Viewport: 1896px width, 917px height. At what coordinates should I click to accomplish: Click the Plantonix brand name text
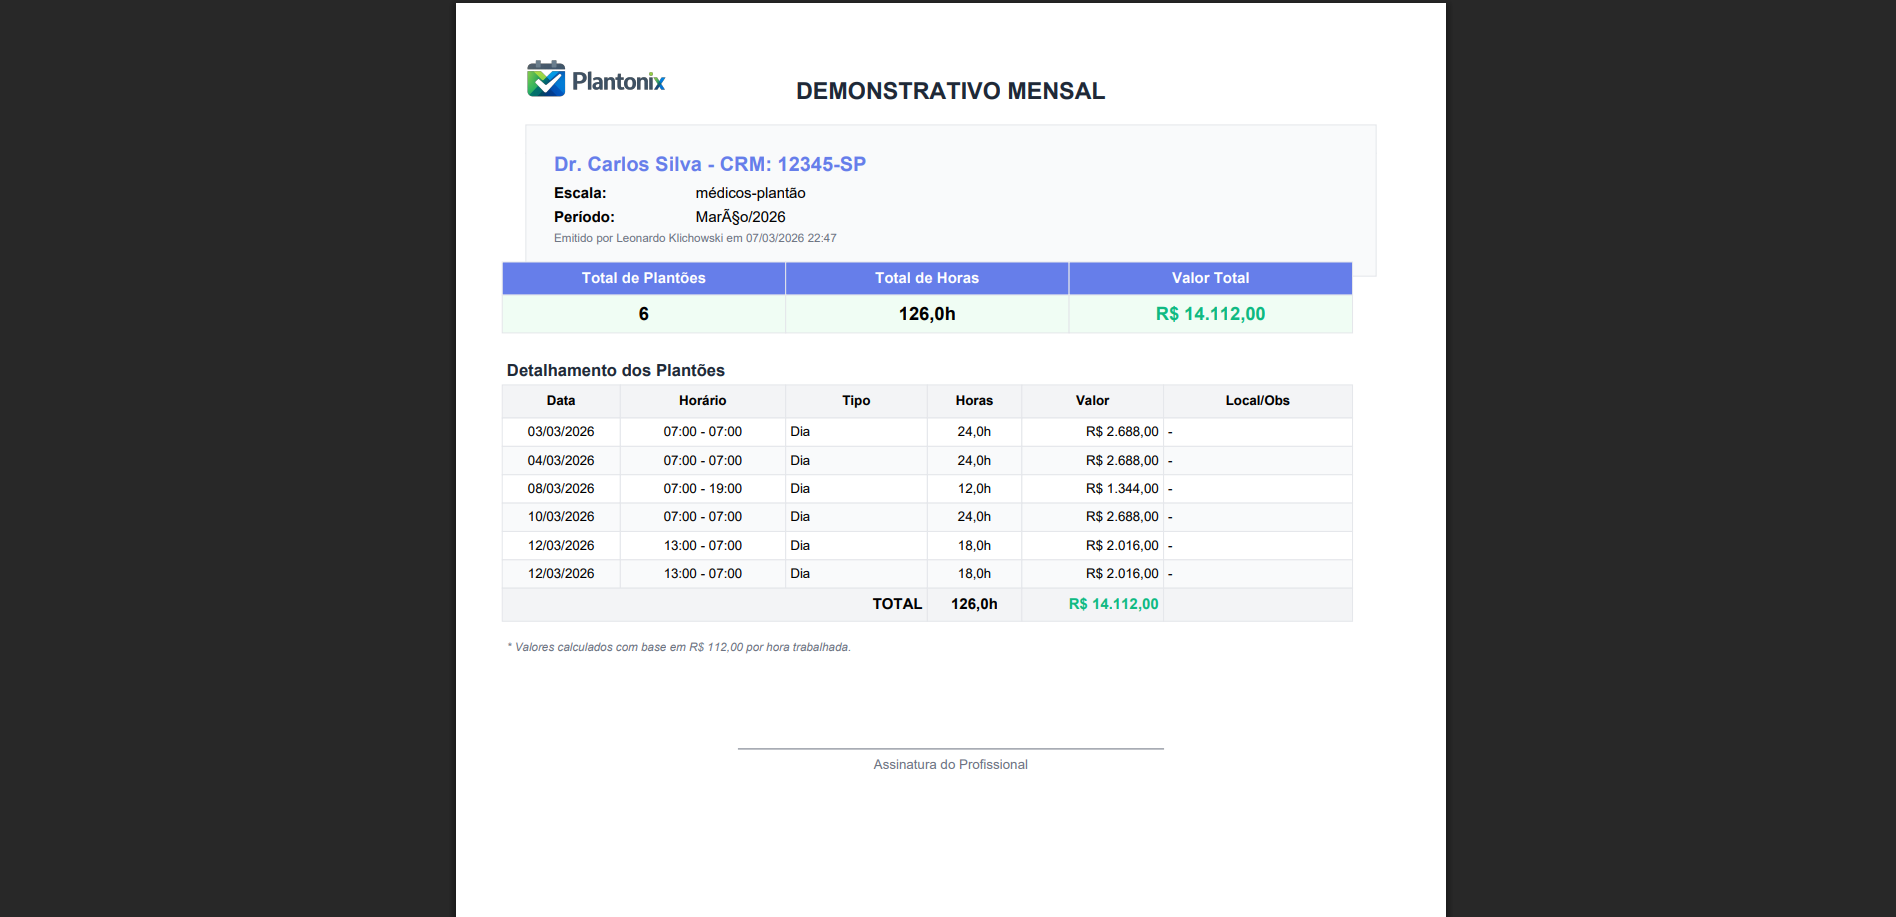tap(618, 82)
